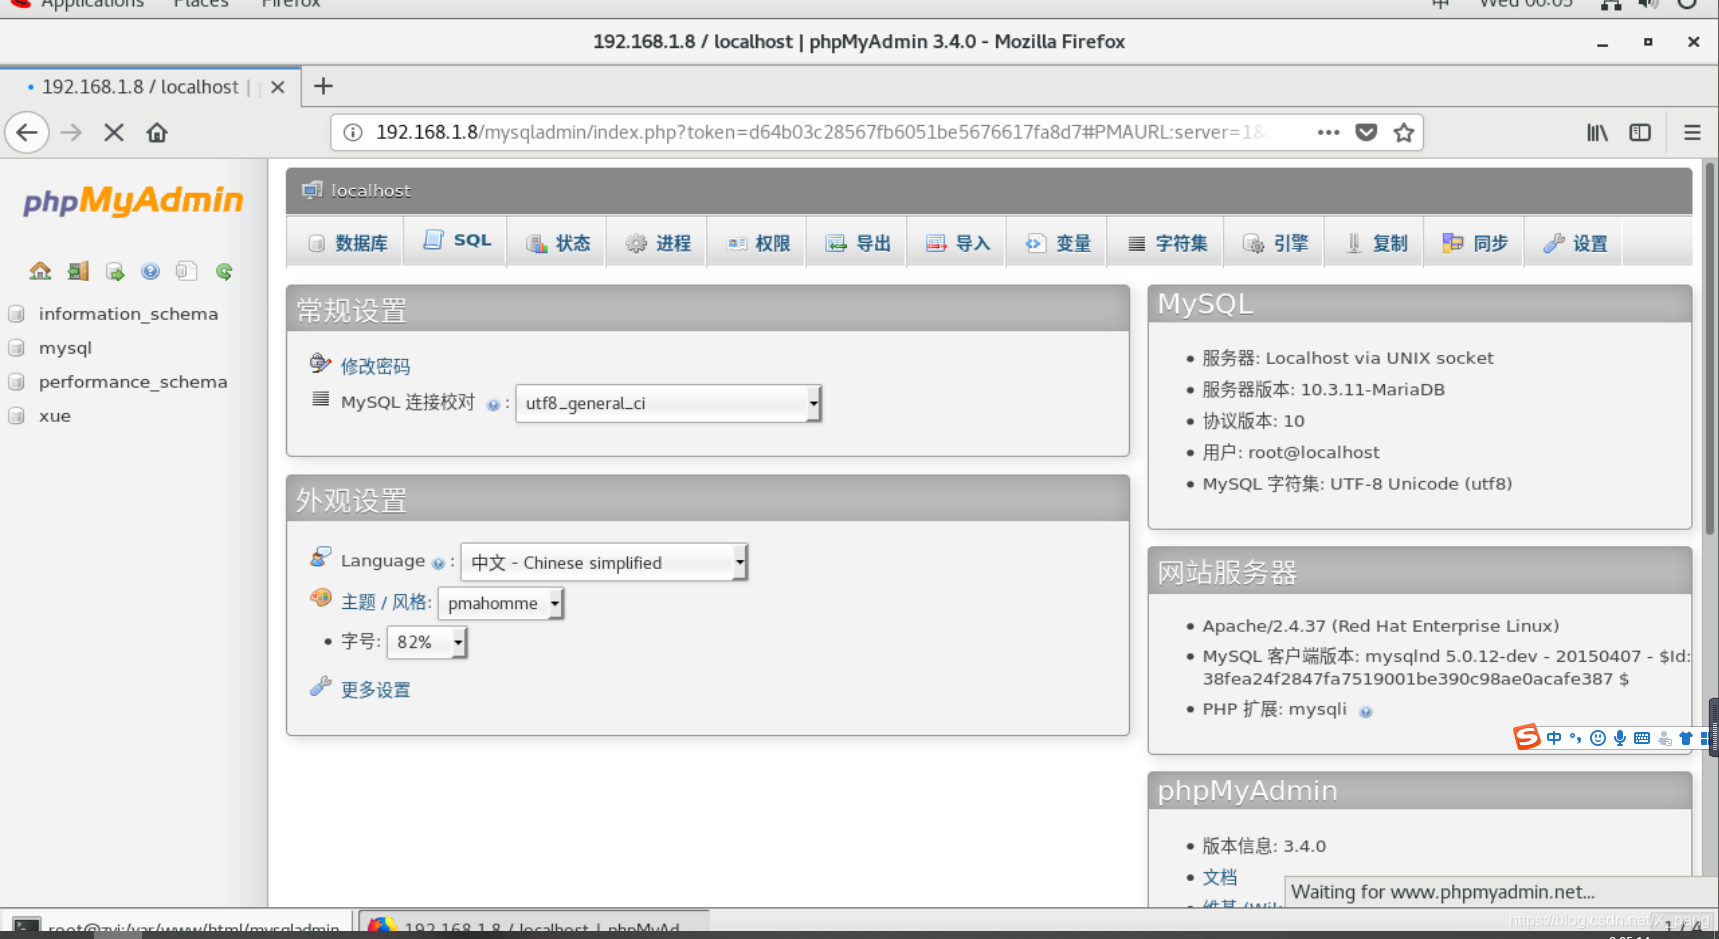Click database icon beside xue
This screenshot has height=939, width=1719.
(16, 416)
